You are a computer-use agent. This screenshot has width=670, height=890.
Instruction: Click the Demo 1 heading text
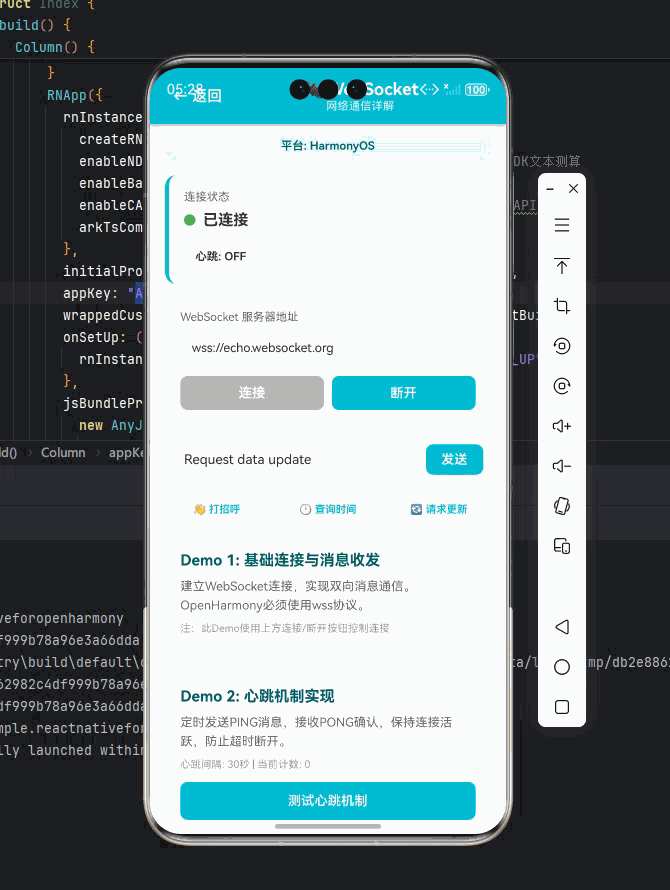pyautogui.click(x=280, y=560)
